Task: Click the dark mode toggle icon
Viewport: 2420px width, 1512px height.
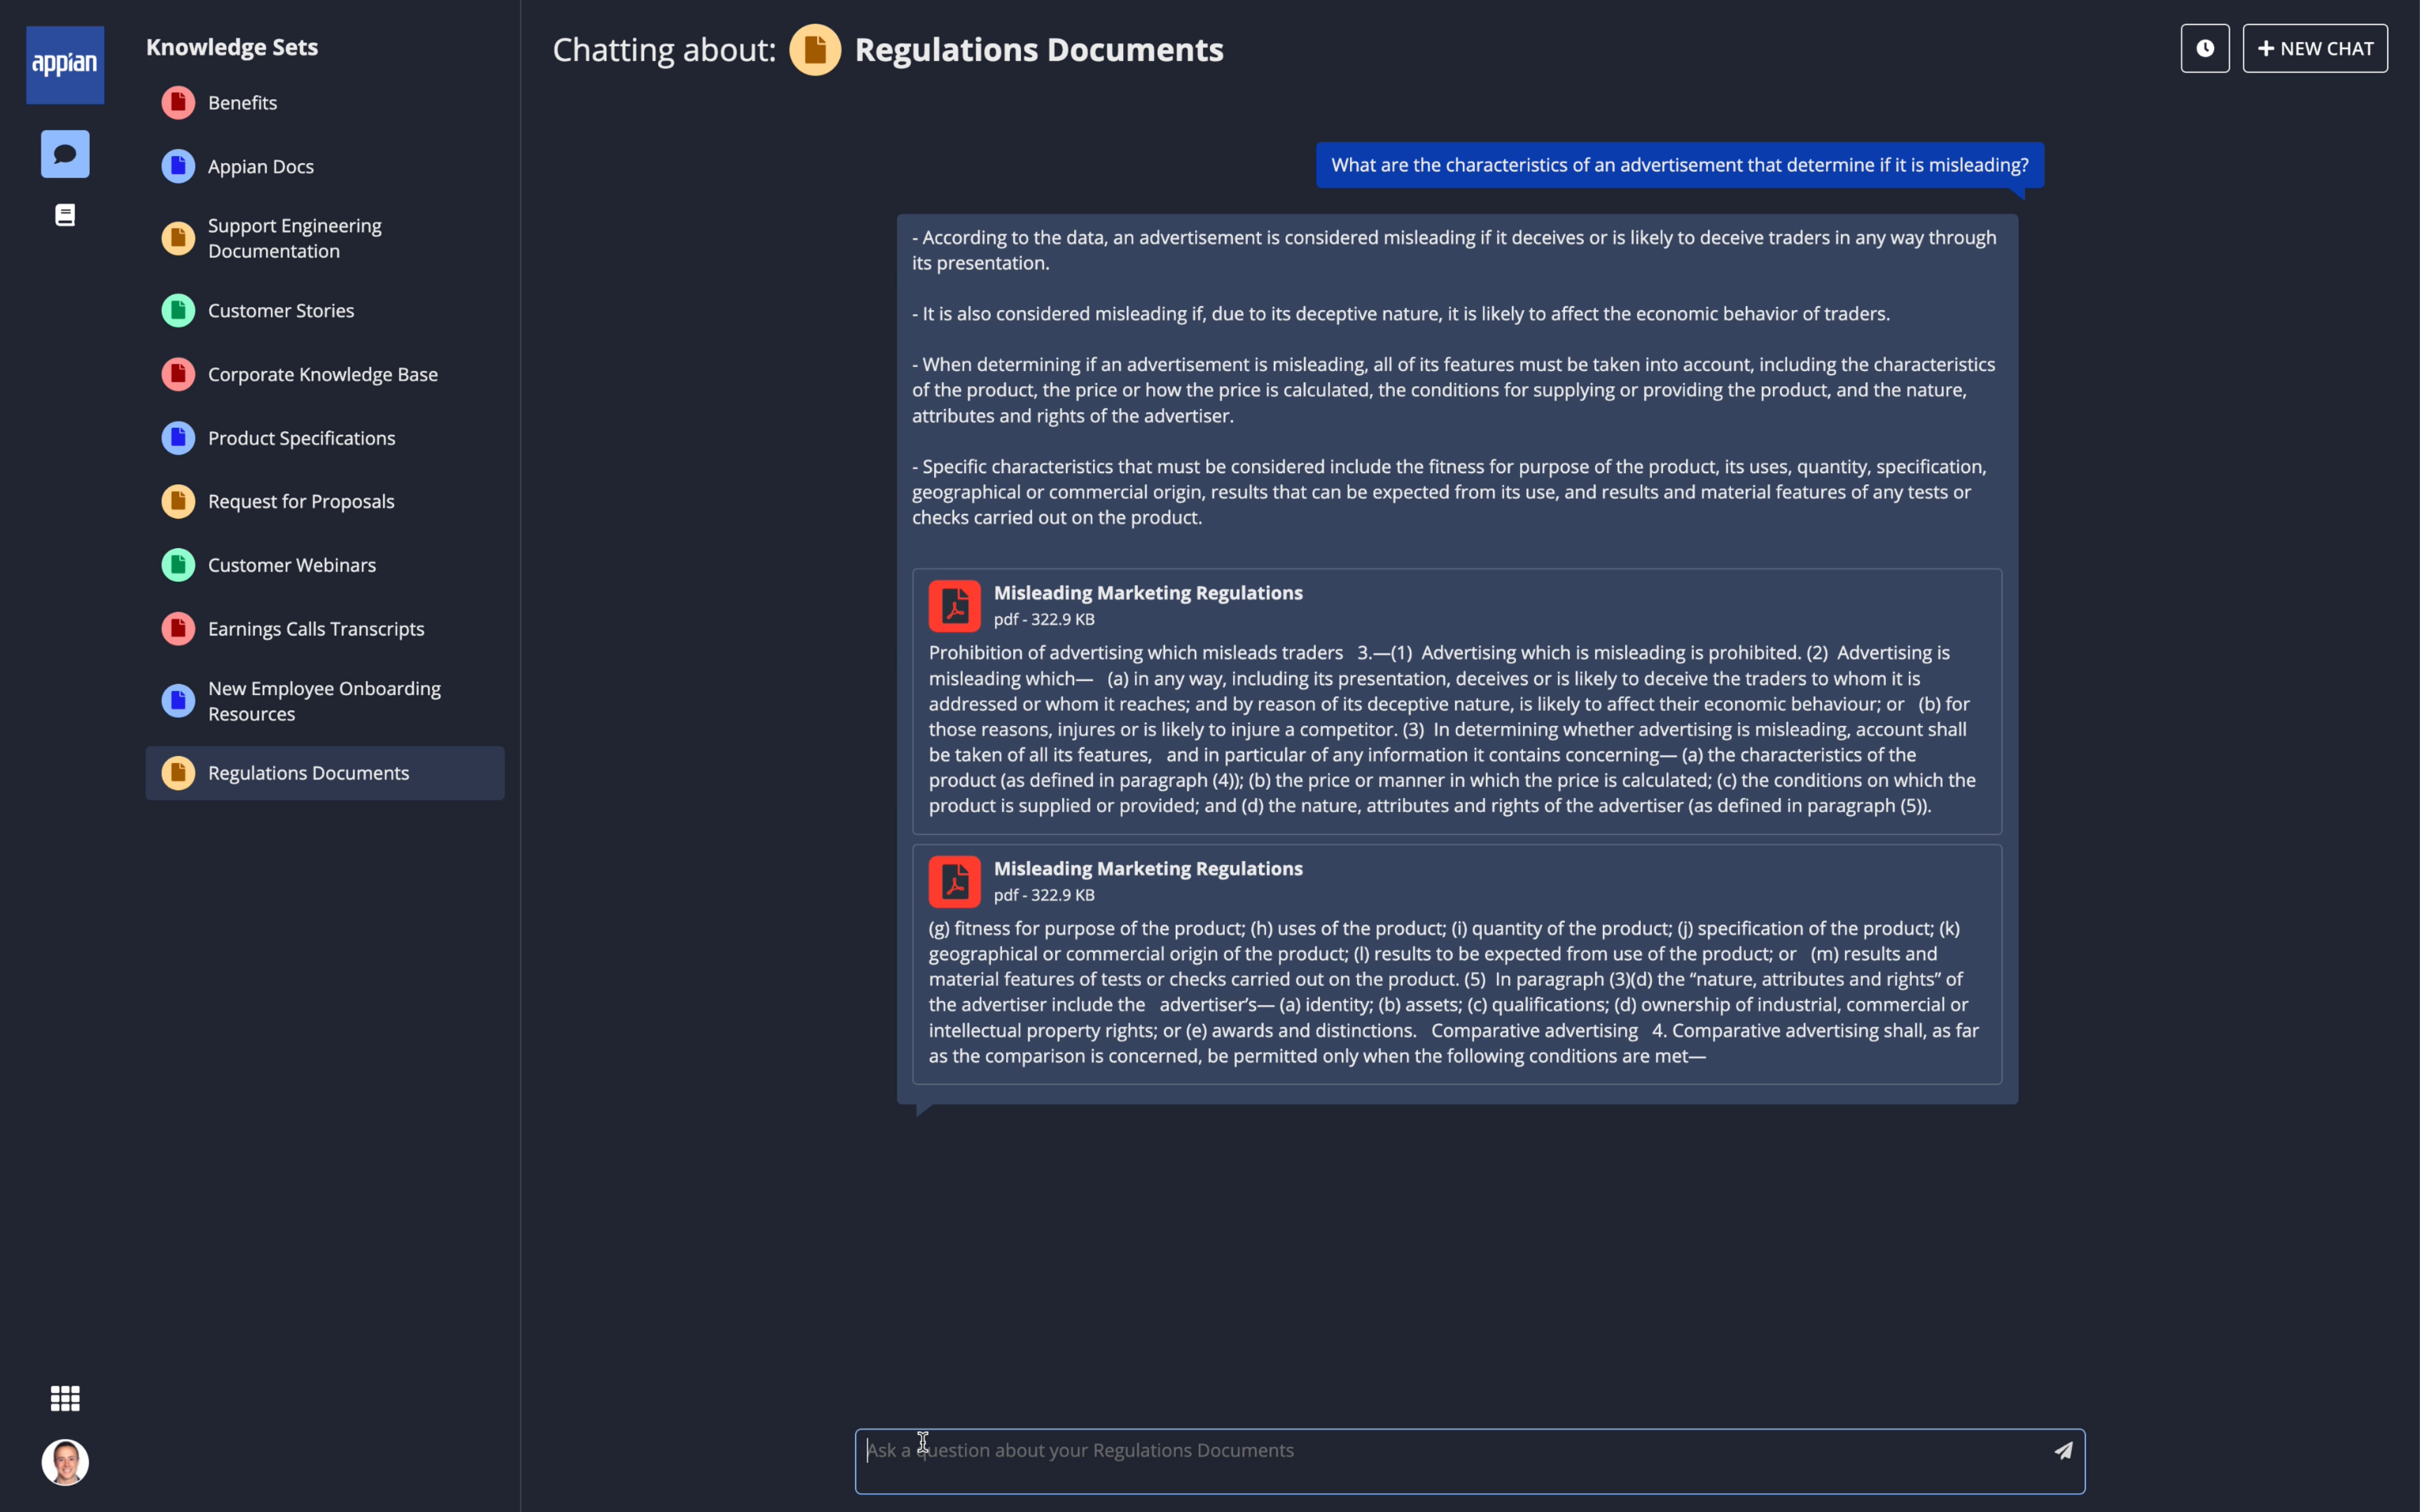Action: [2204, 47]
